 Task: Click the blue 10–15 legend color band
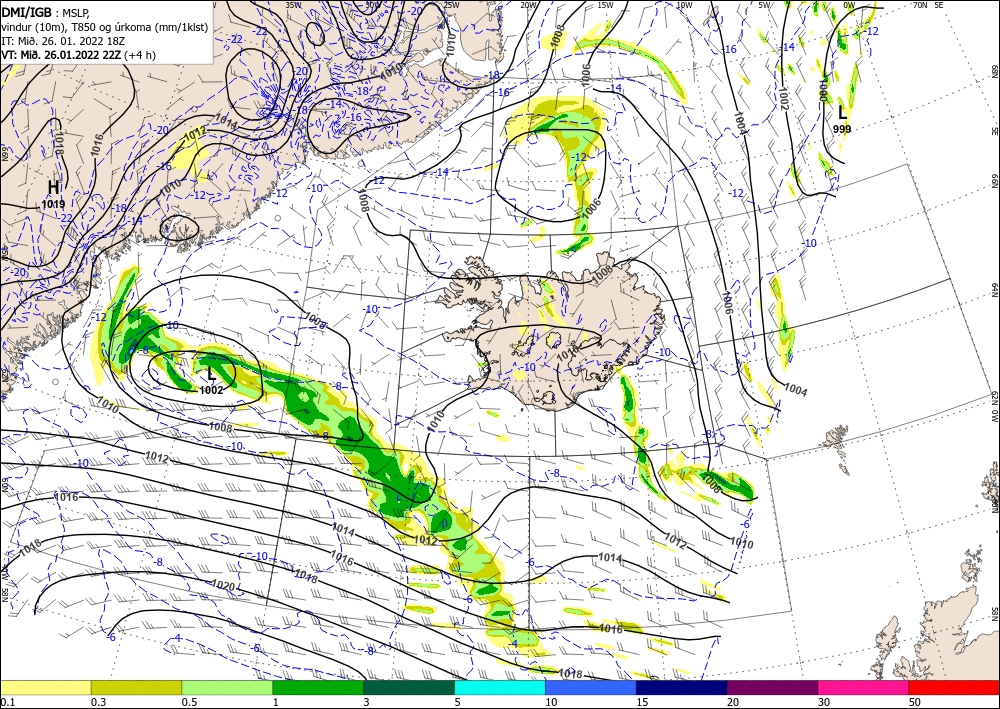coord(591,687)
